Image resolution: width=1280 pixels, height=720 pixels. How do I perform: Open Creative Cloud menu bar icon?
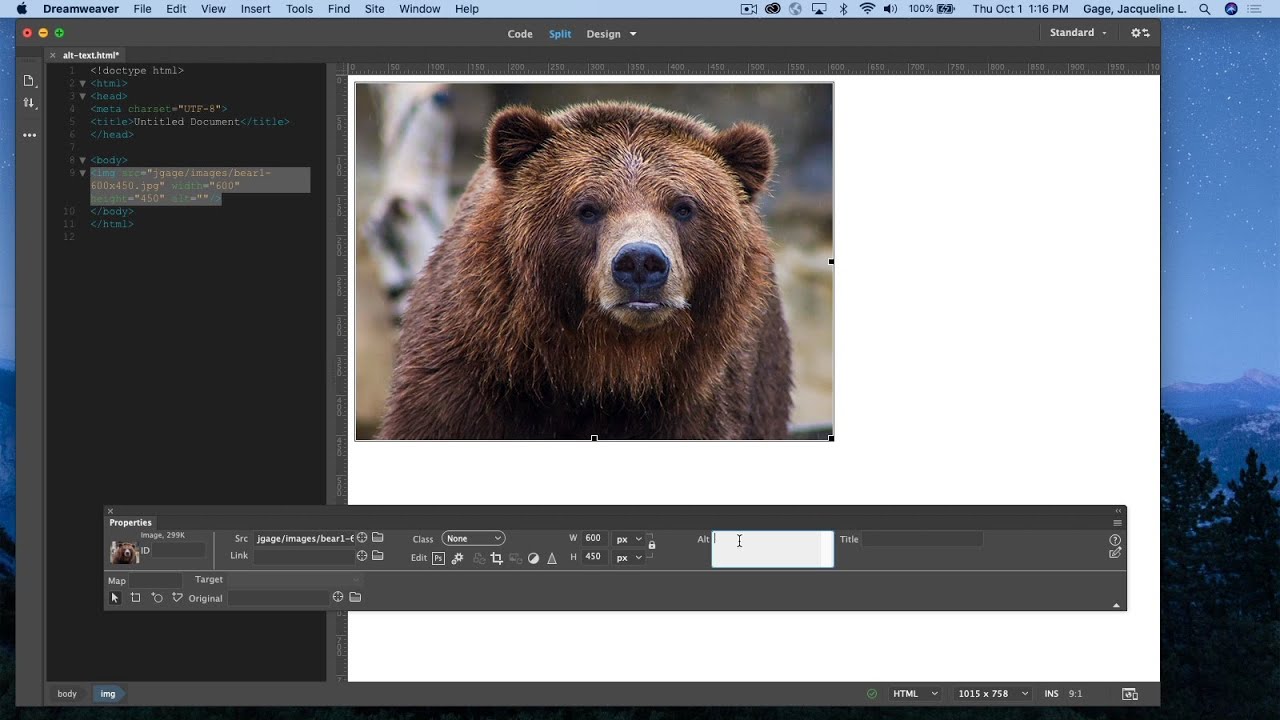click(773, 9)
